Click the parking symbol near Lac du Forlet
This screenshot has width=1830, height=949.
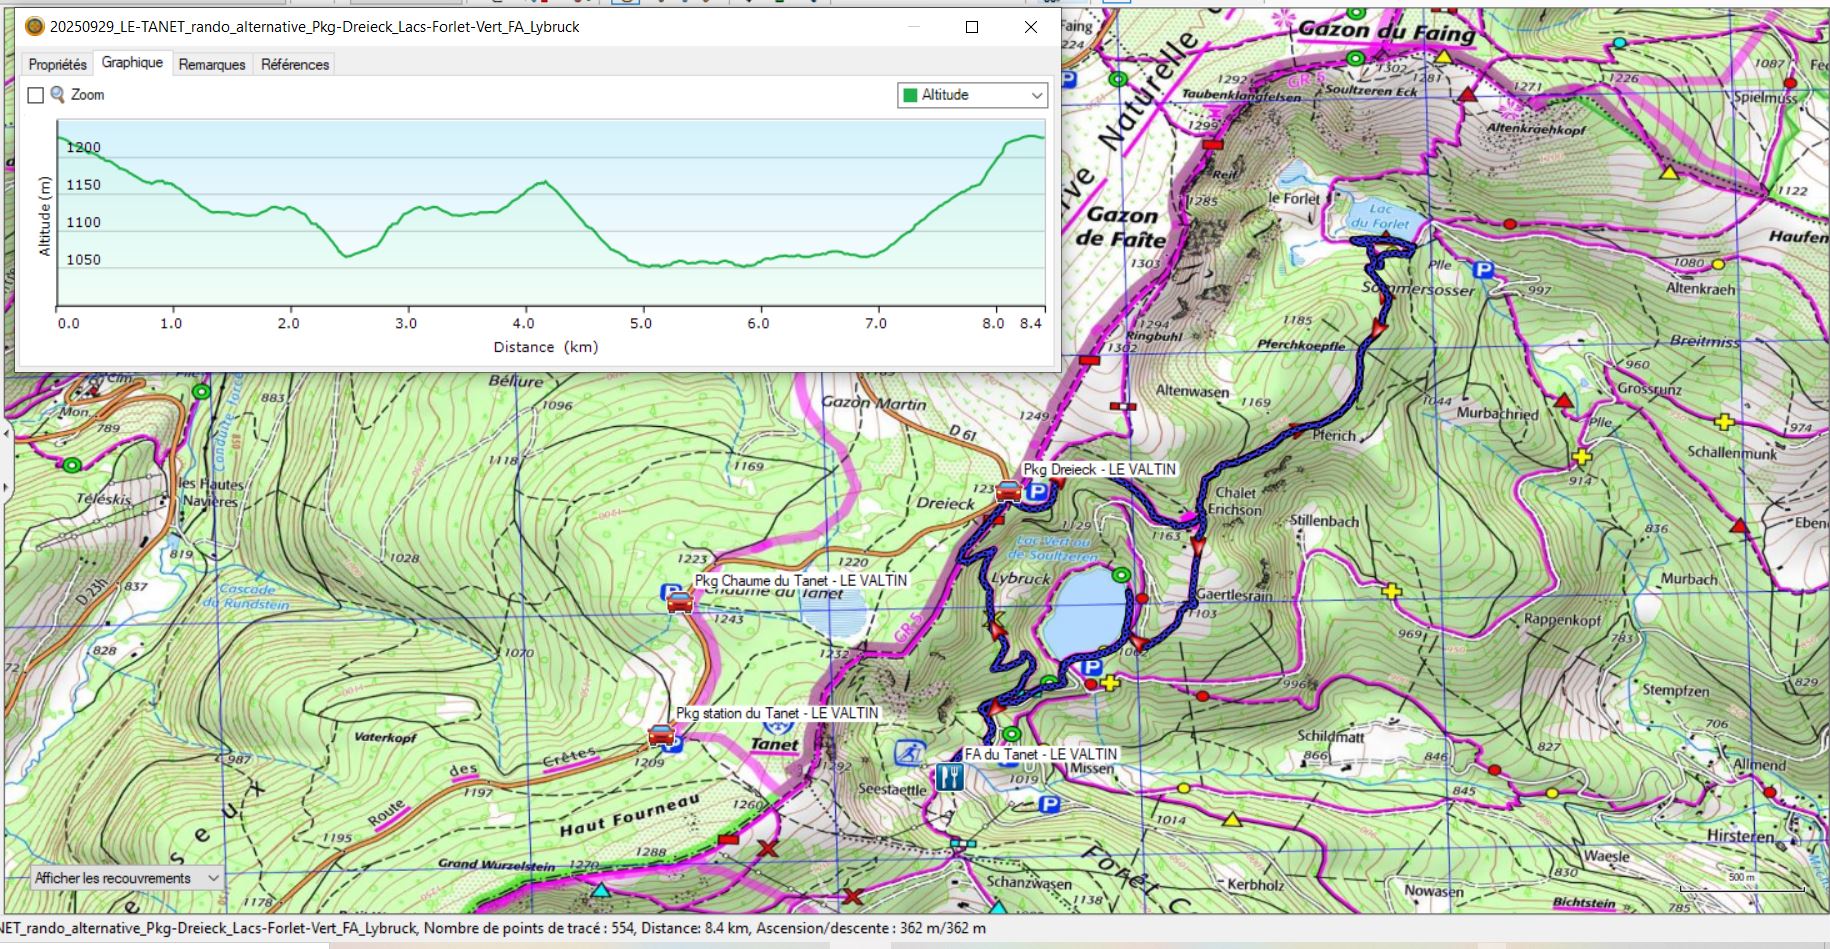(1483, 270)
